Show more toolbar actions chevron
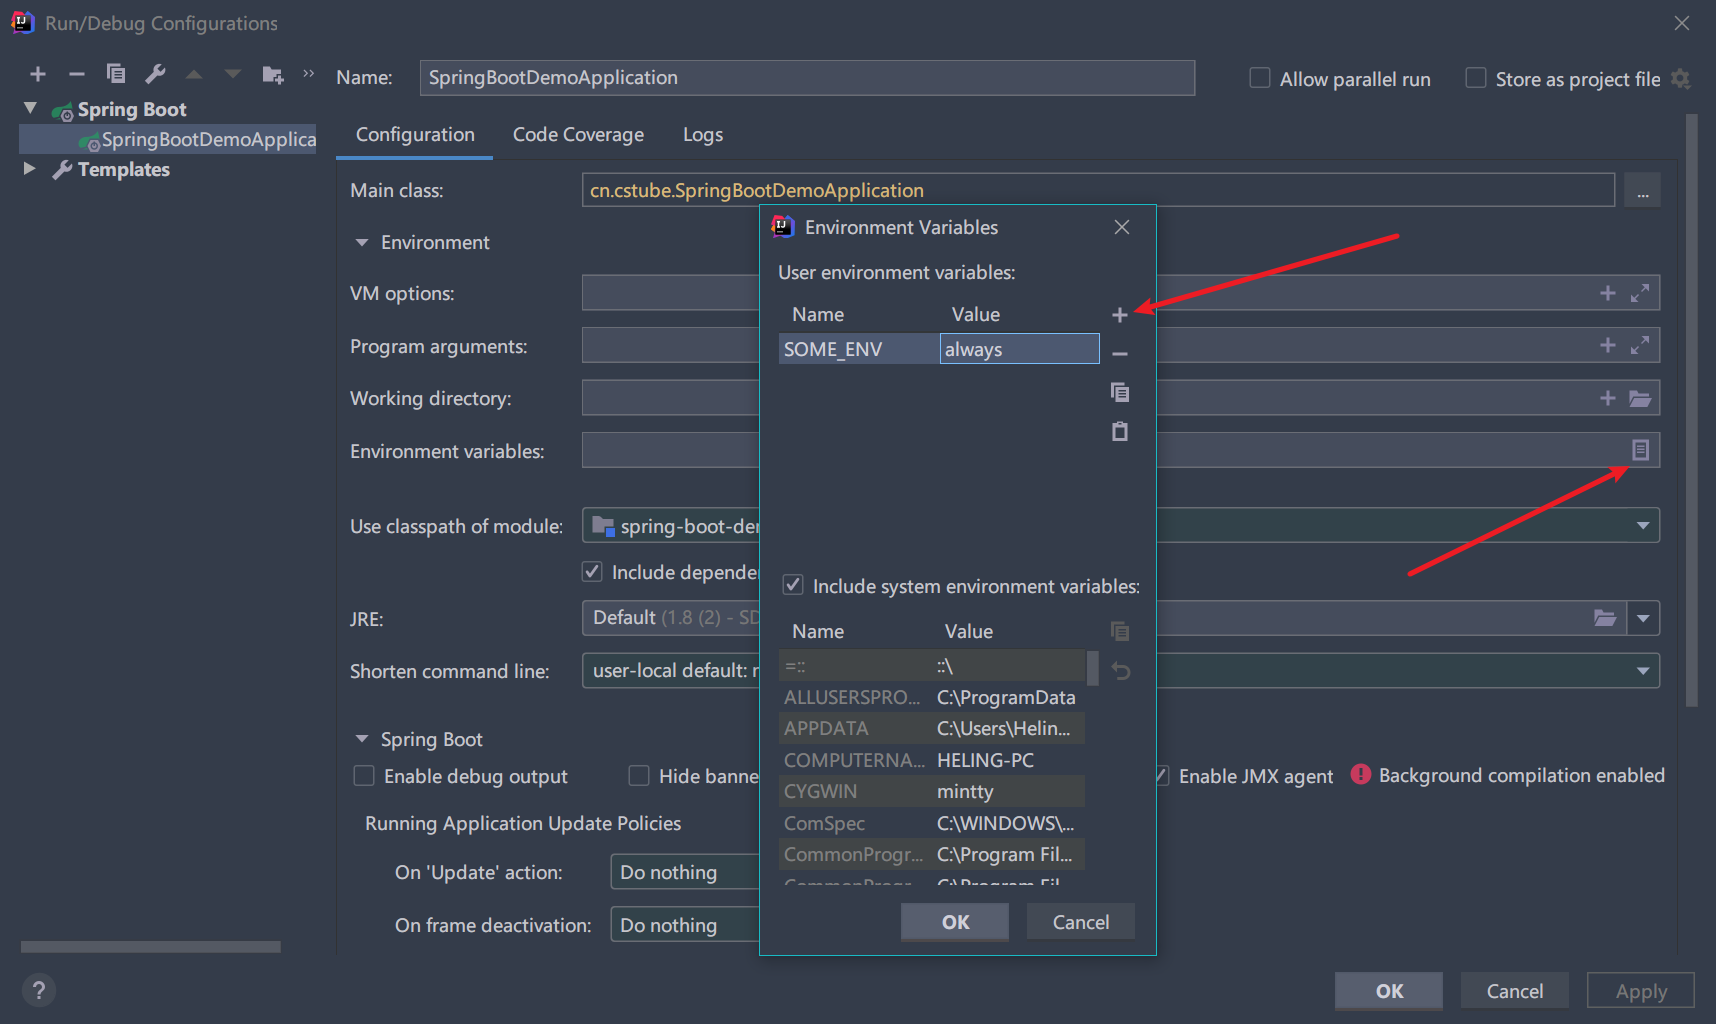 308,73
